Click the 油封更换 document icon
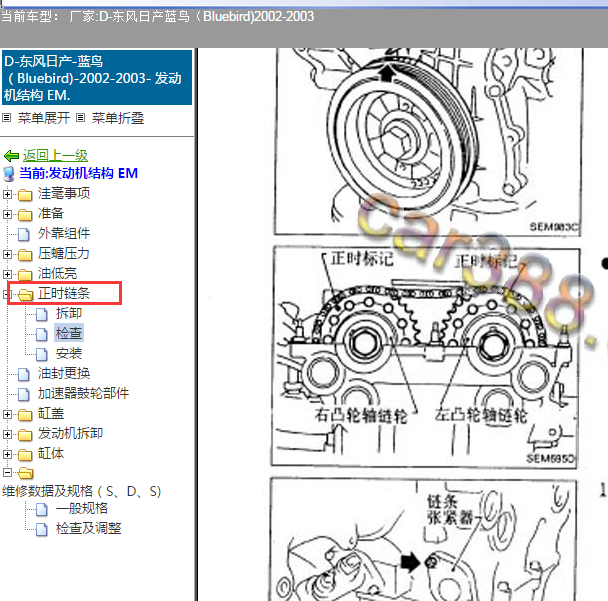 coord(25,373)
